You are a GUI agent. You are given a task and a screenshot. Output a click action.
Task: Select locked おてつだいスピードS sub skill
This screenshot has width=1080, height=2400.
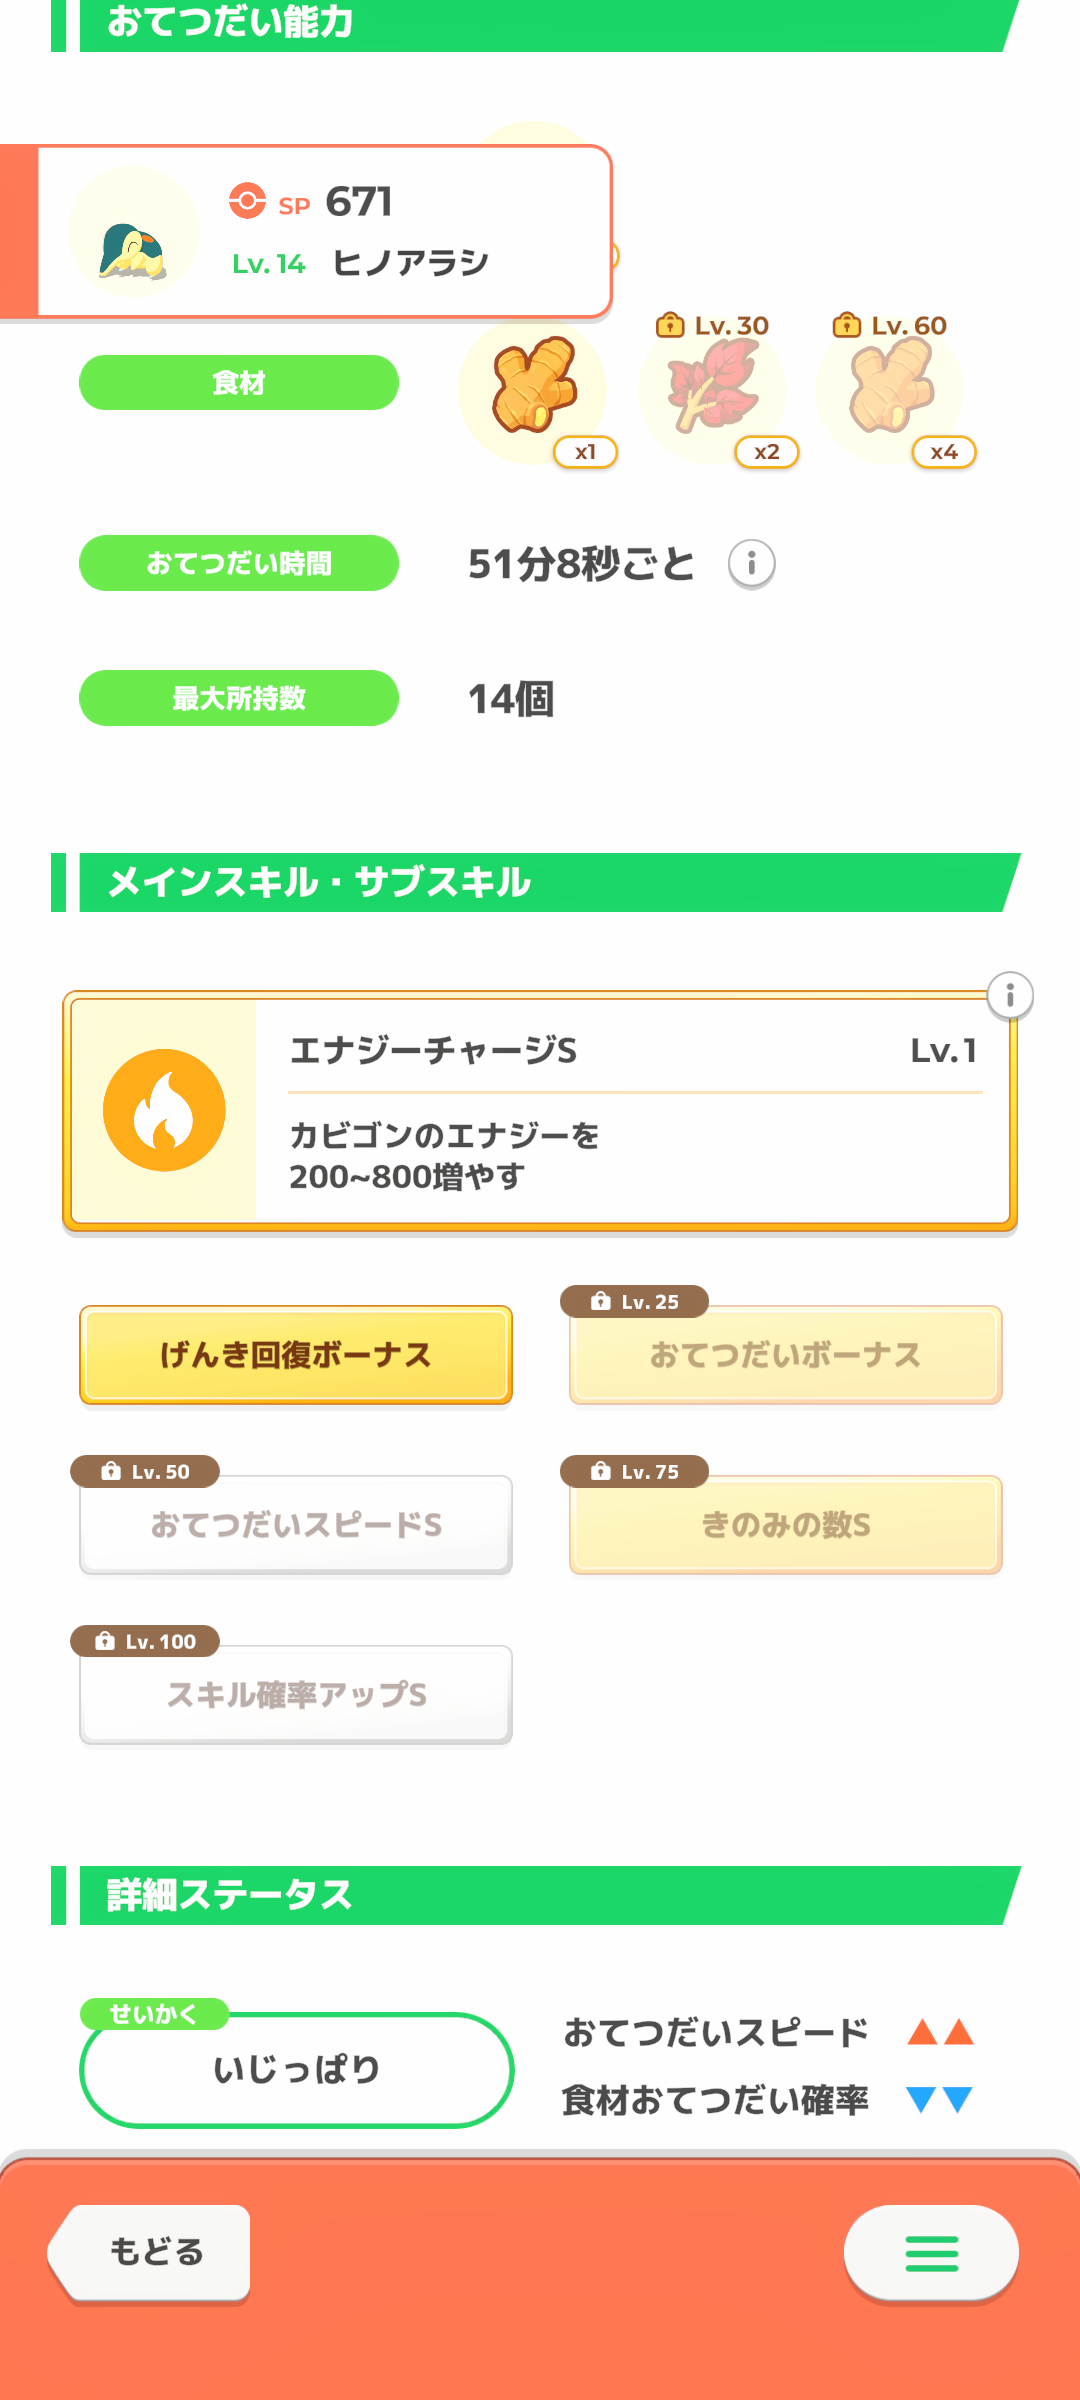(x=296, y=1525)
